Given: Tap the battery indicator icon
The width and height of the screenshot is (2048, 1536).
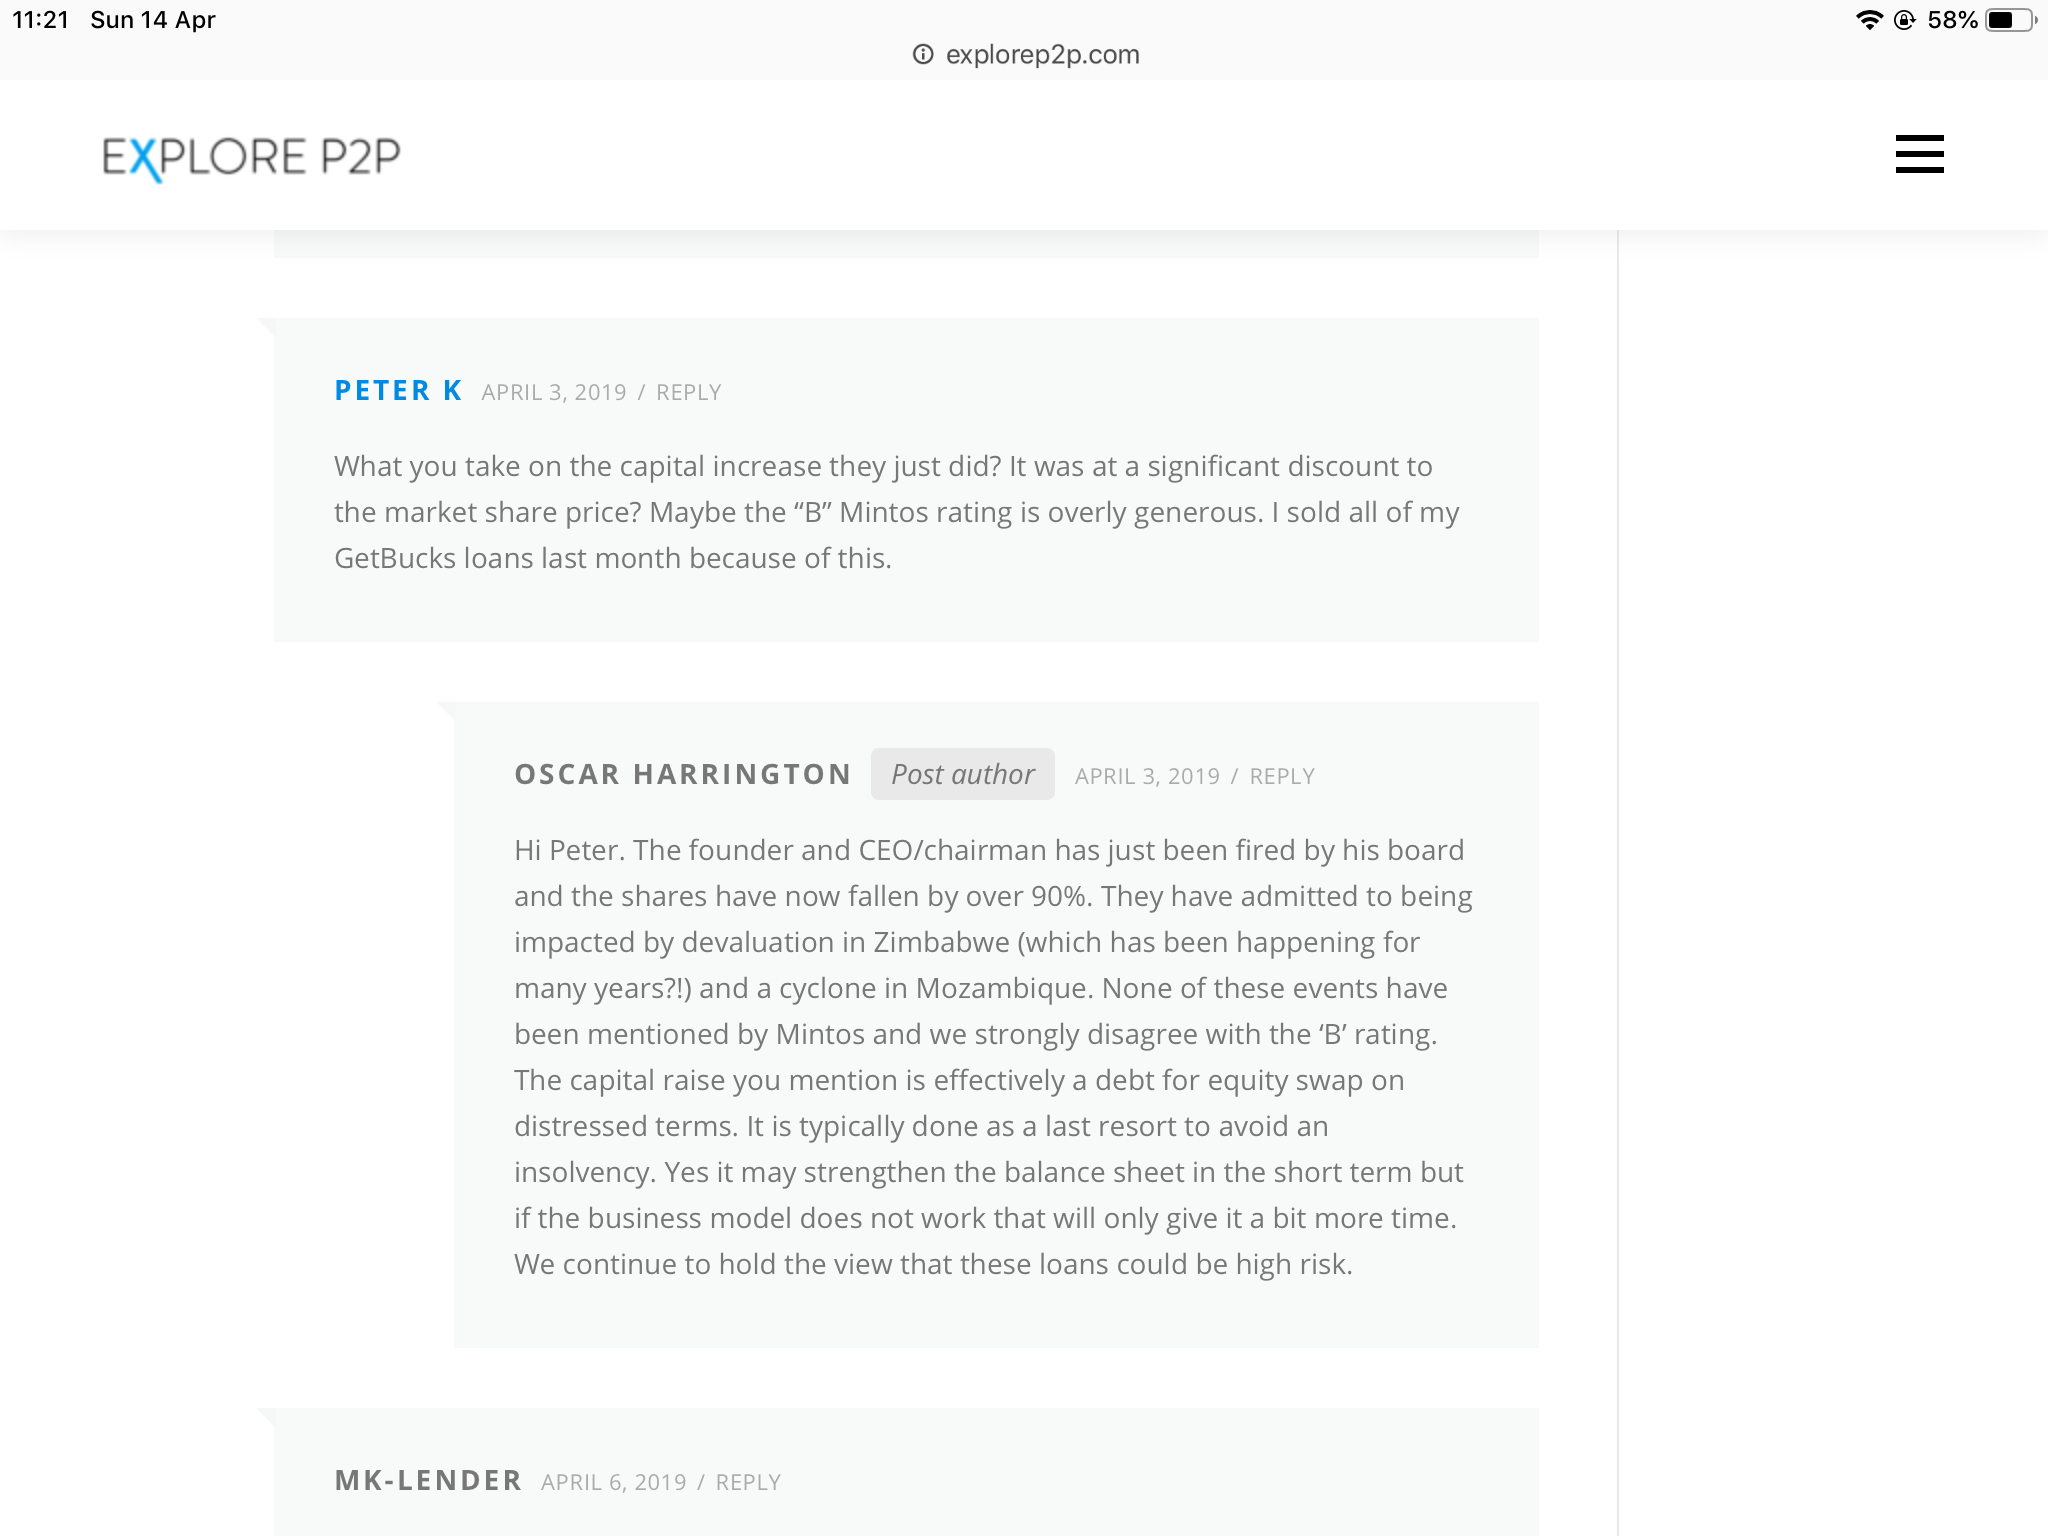Looking at the screenshot, I should click(2009, 20).
